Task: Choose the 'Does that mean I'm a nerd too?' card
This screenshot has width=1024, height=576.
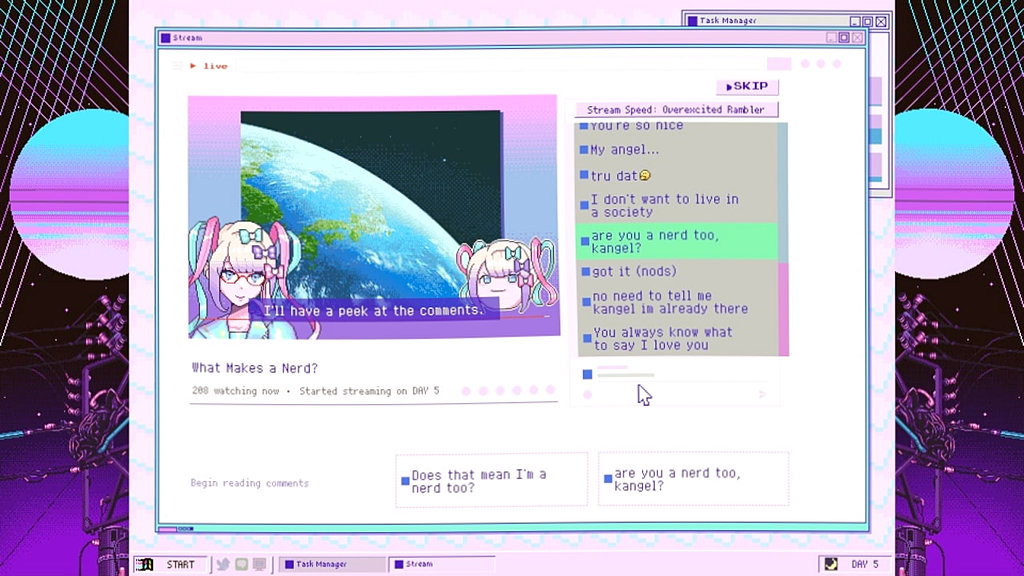Action: pos(492,480)
